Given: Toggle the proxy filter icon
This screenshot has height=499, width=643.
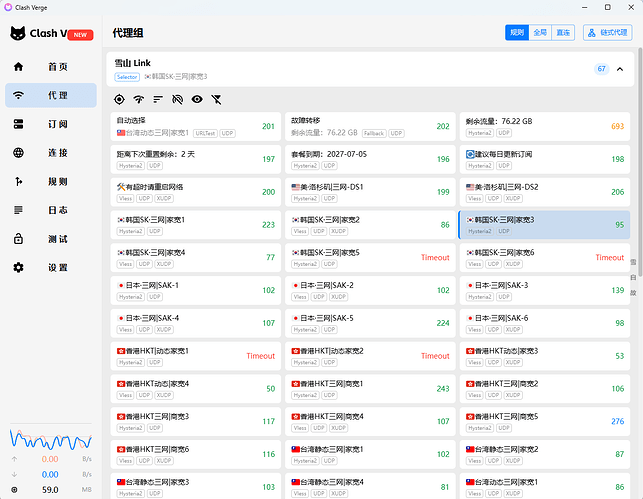Looking at the screenshot, I should 217,99.
